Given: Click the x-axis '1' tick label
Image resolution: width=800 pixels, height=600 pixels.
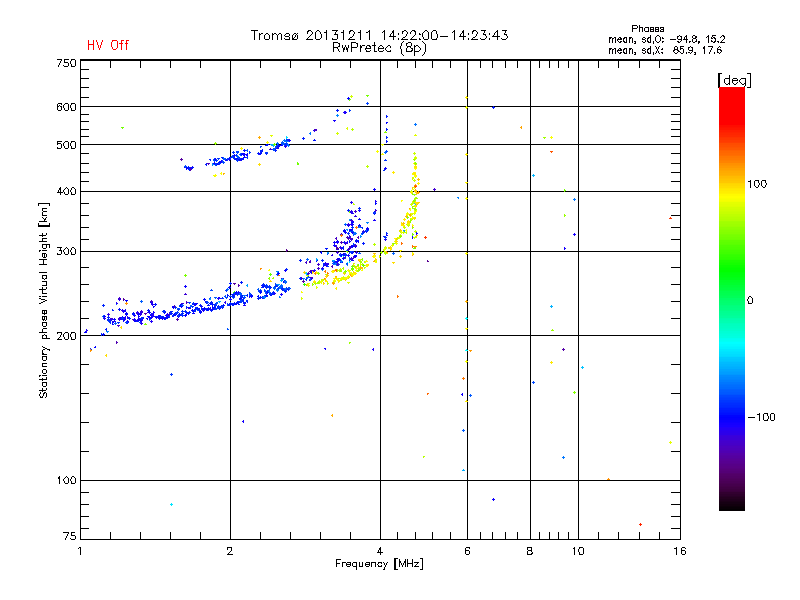Looking at the screenshot, I should click(80, 551).
